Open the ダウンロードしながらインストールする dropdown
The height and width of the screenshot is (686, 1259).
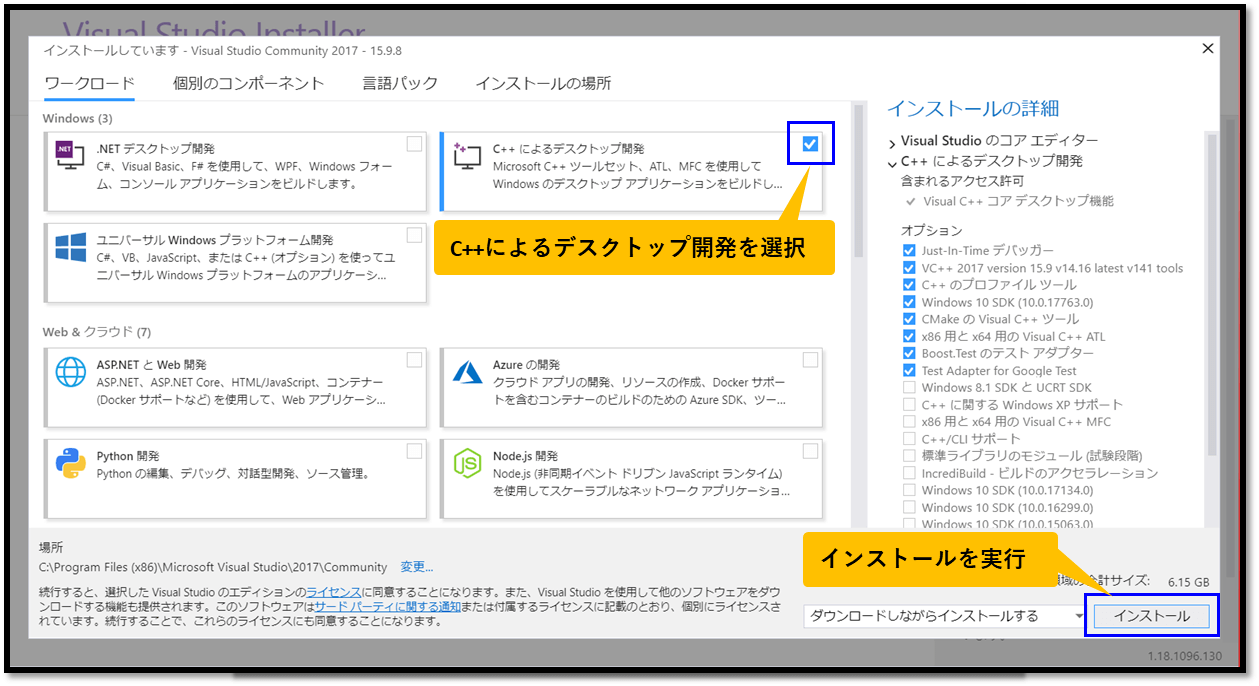[945, 616]
